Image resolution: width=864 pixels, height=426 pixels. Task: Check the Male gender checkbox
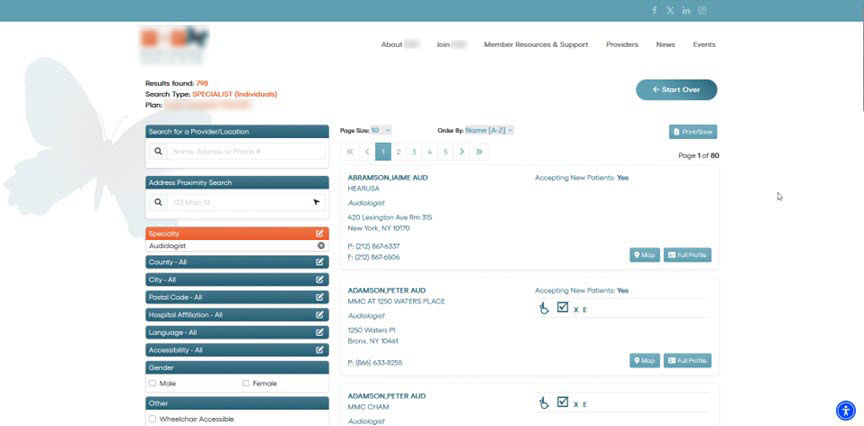point(153,383)
